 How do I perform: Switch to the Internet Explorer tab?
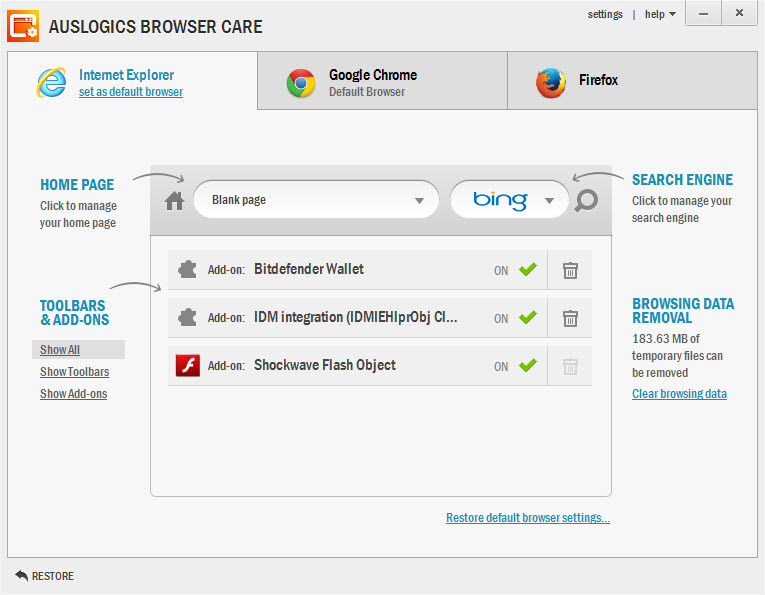tap(132, 81)
